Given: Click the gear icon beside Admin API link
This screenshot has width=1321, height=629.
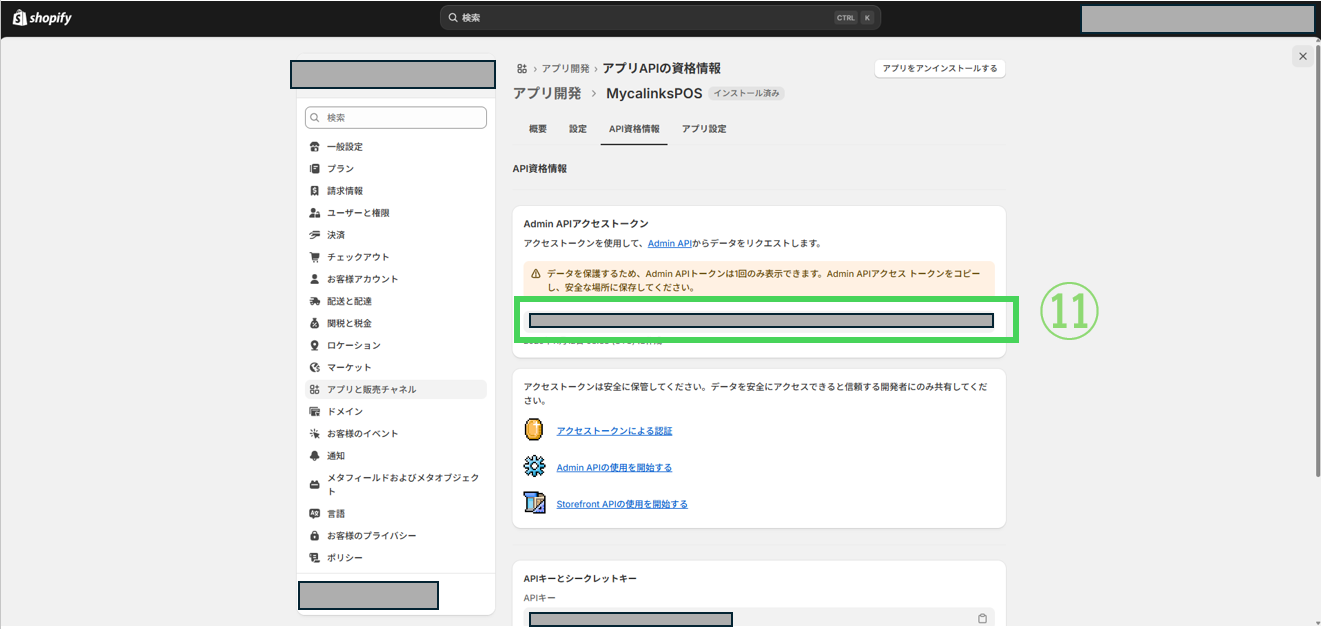Looking at the screenshot, I should (534, 467).
